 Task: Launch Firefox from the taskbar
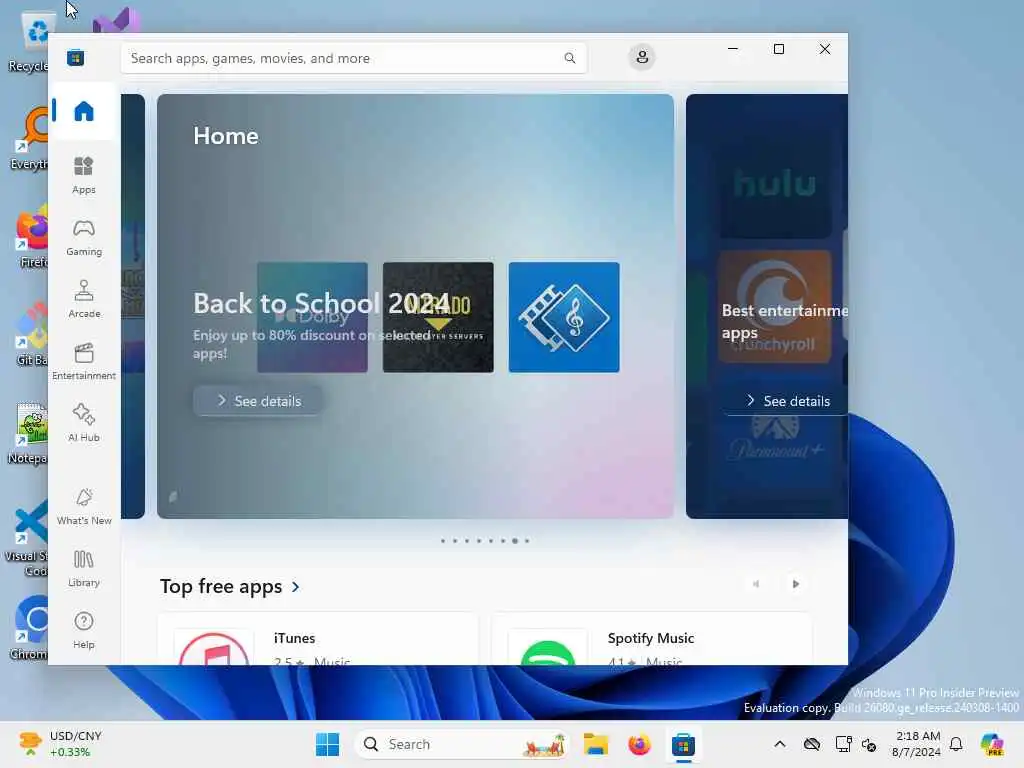[x=639, y=744]
